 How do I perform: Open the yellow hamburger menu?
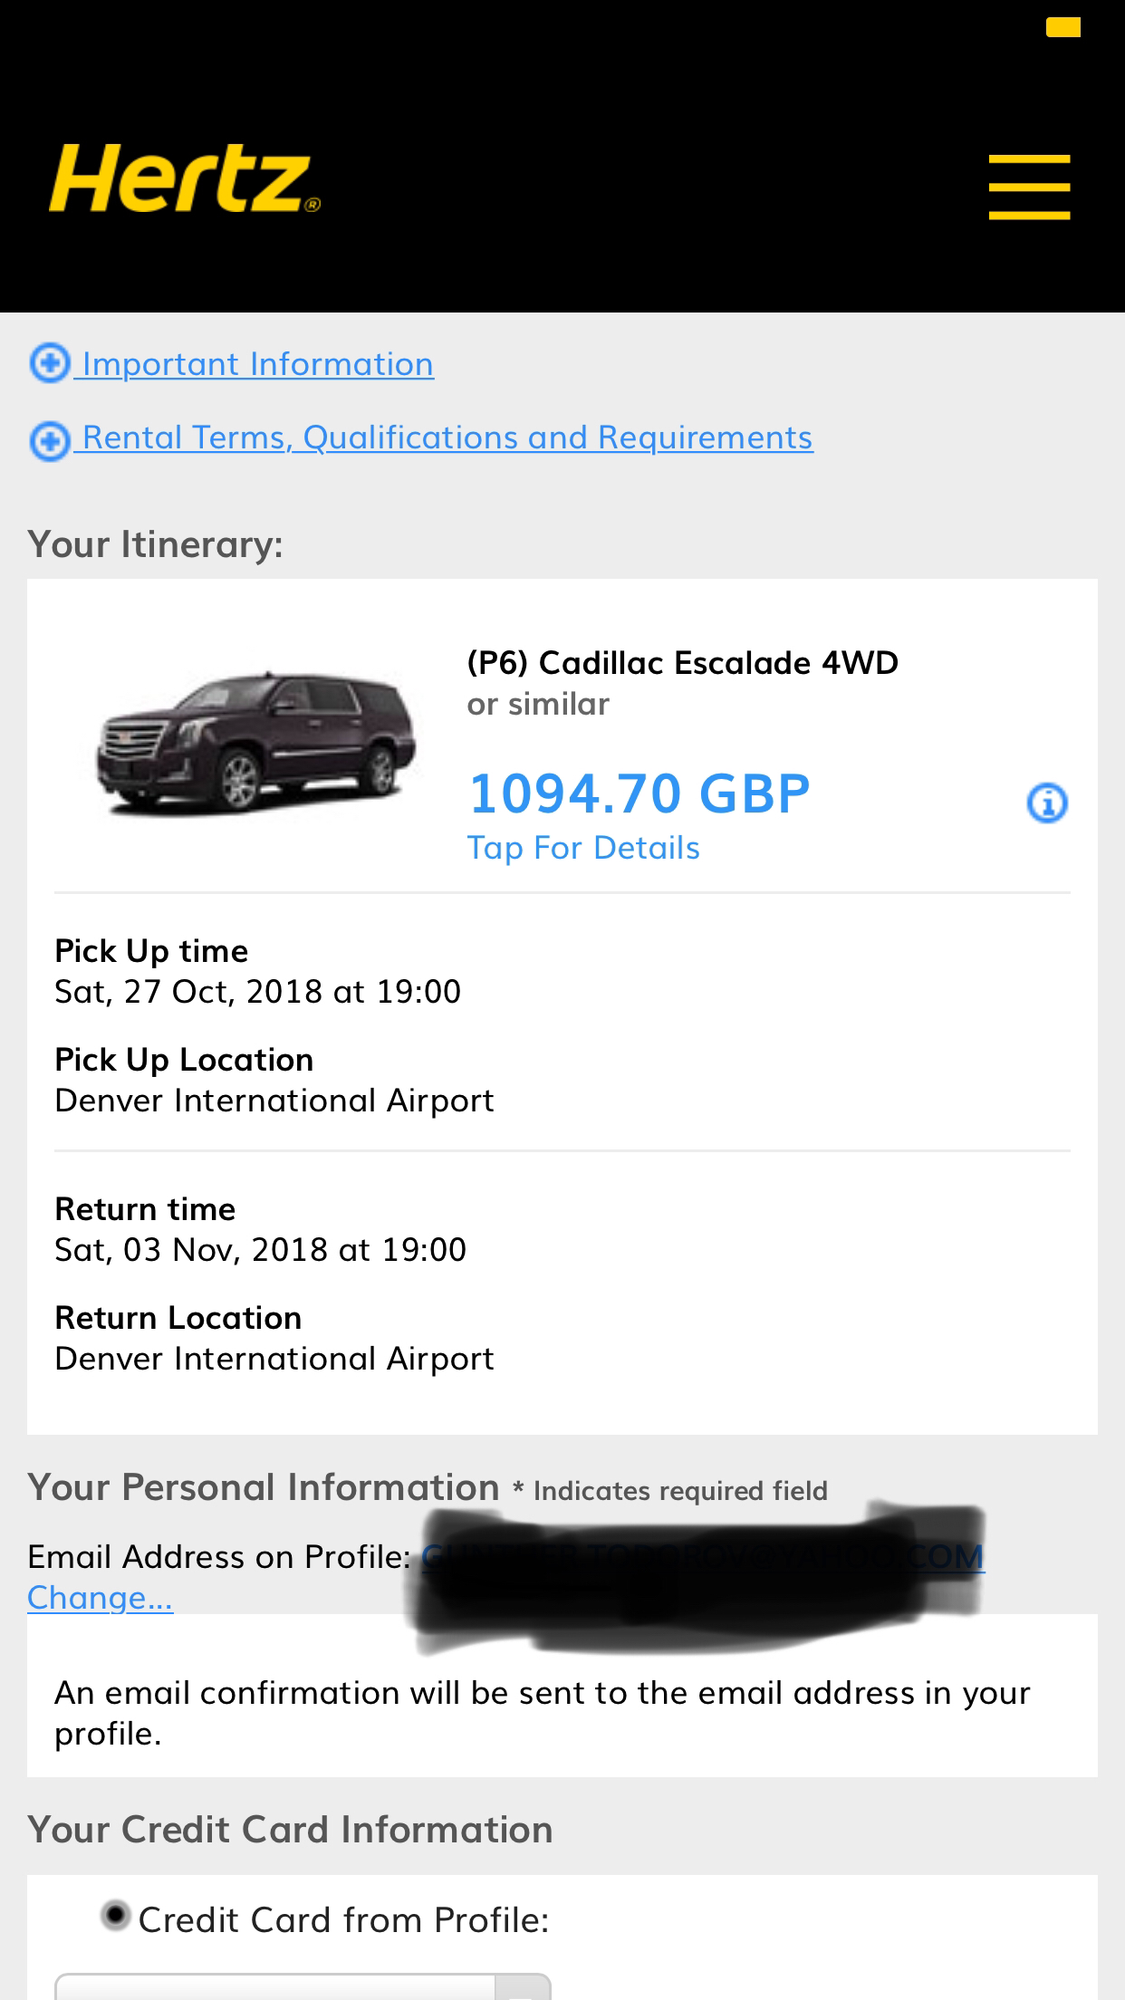pyautogui.click(x=1029, y=187)
